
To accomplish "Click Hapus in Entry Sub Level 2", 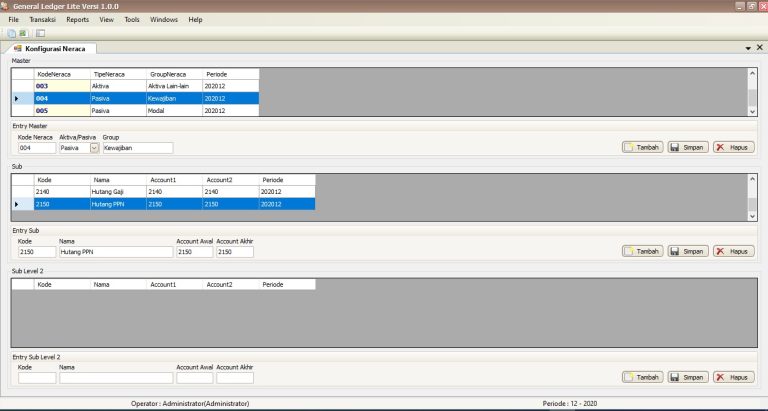I will point(733,377).
